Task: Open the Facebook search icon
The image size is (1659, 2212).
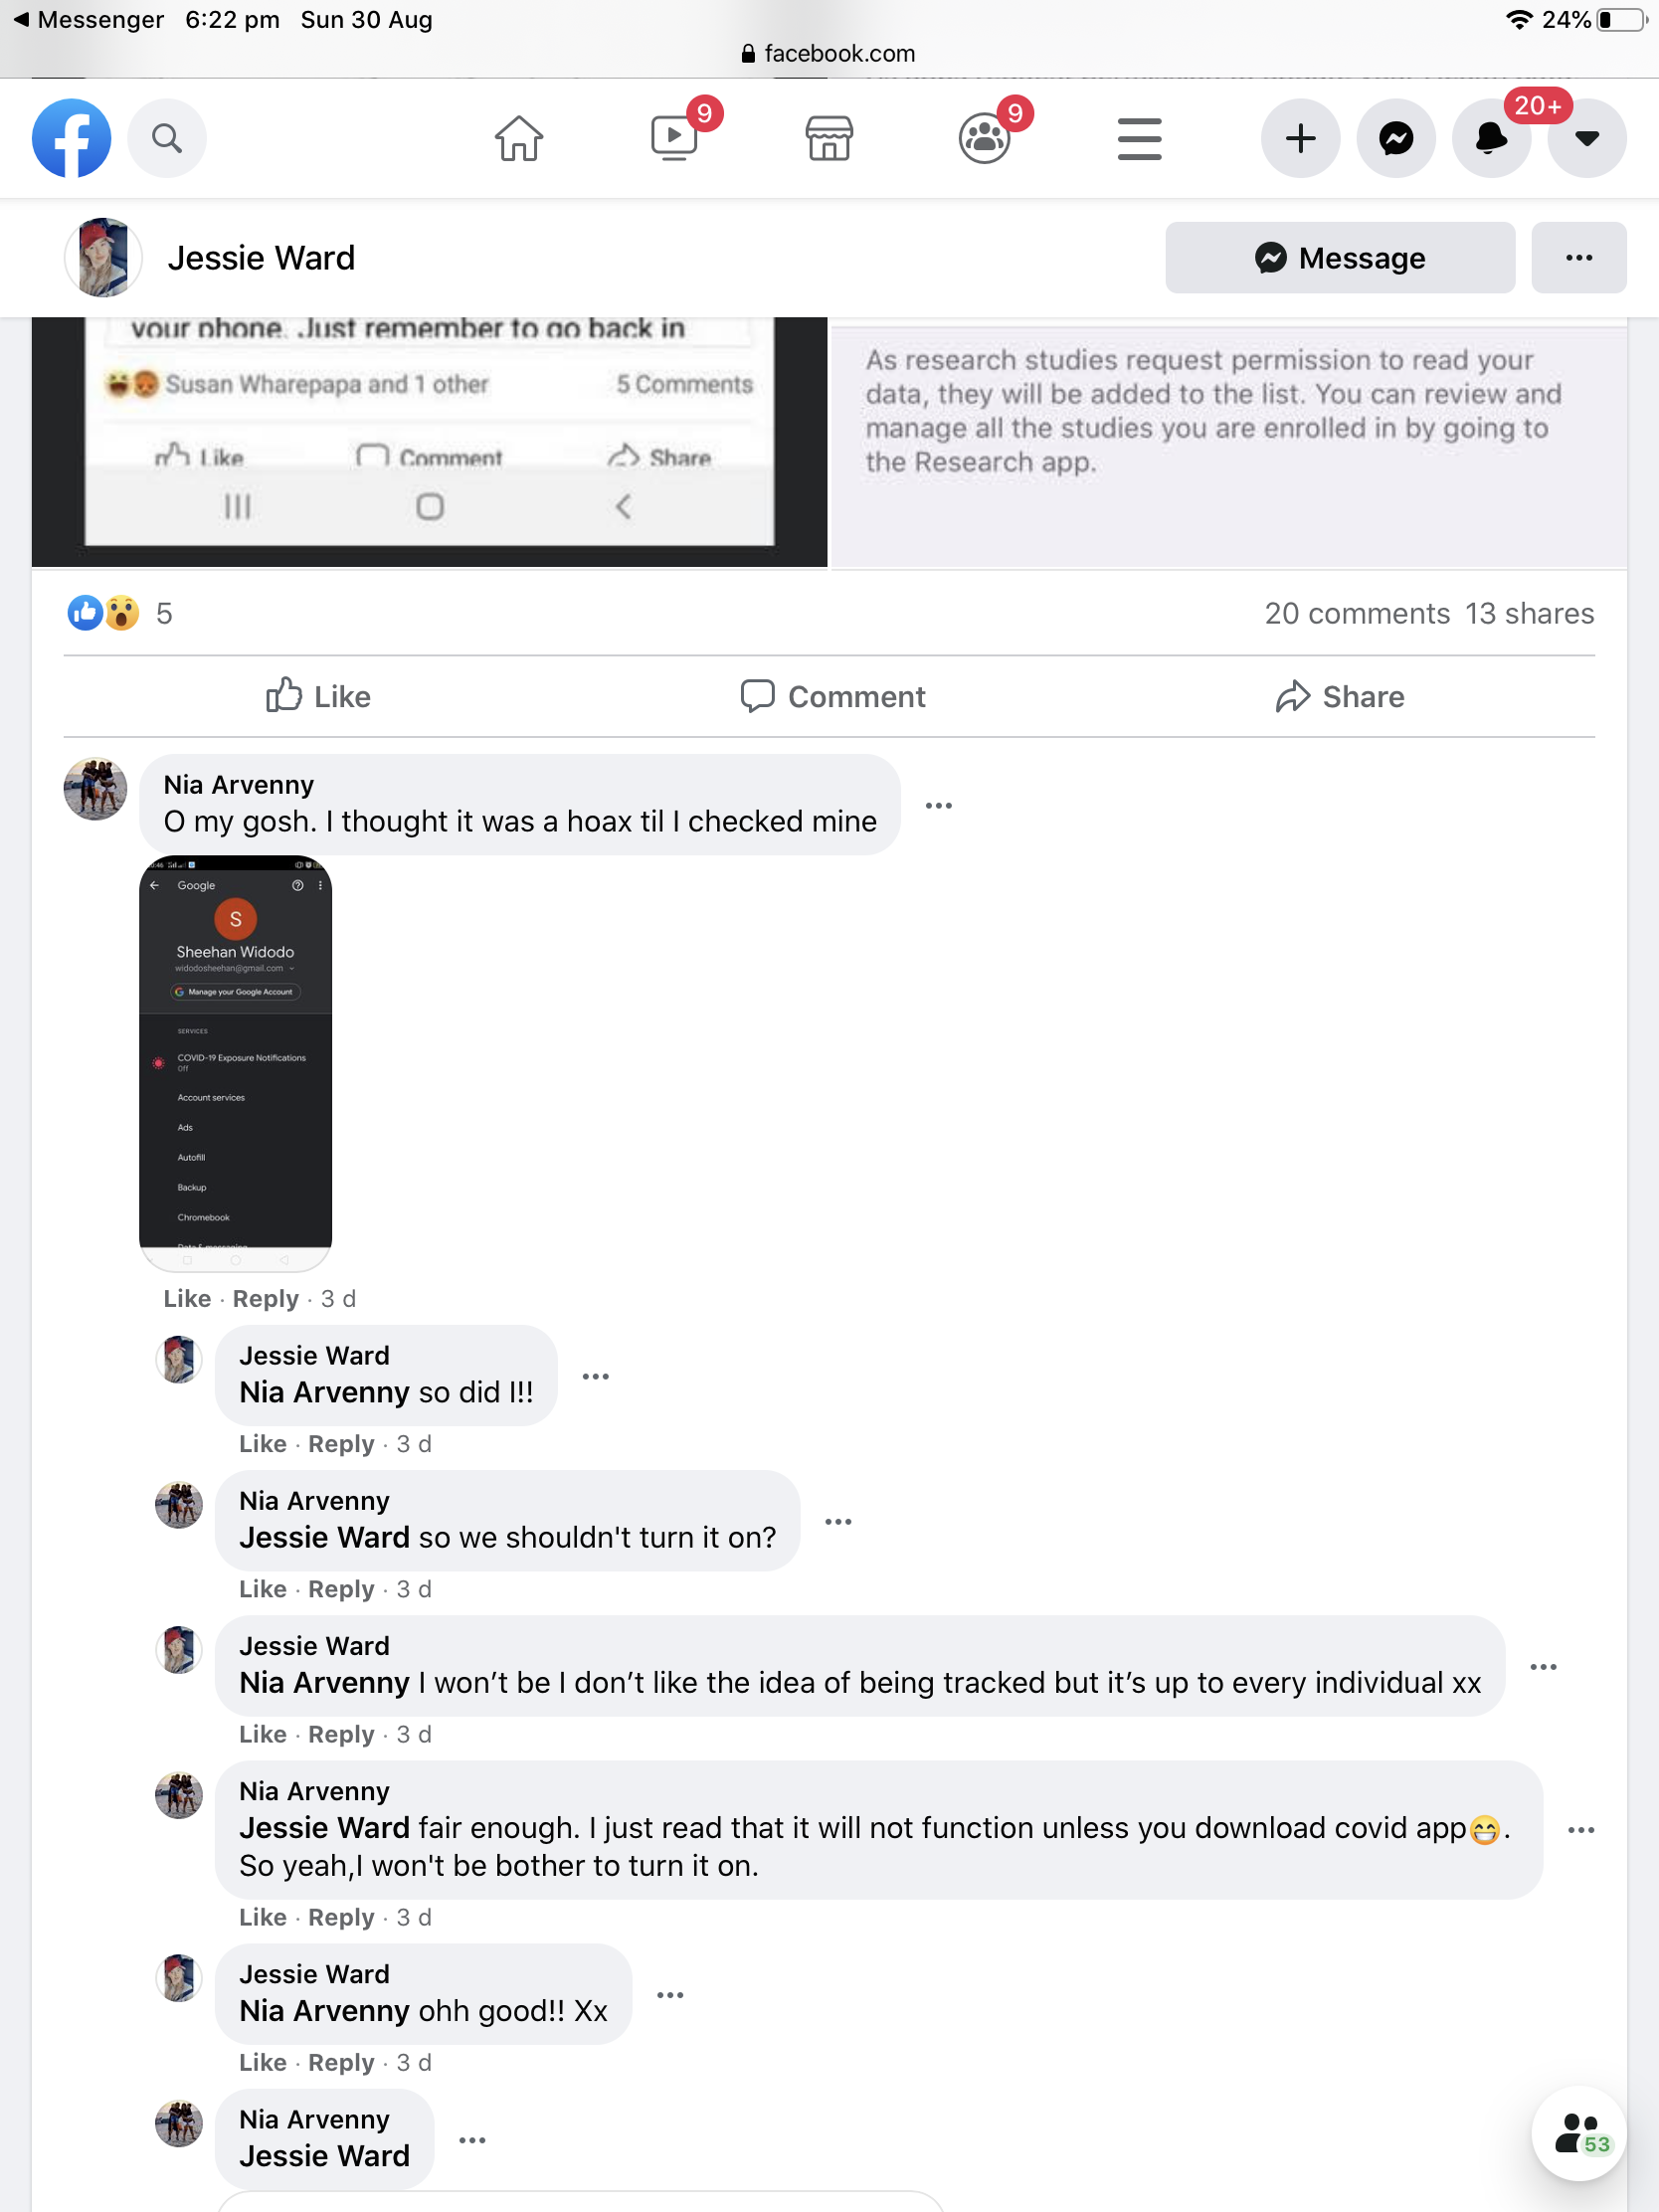Action: (167, 138)
